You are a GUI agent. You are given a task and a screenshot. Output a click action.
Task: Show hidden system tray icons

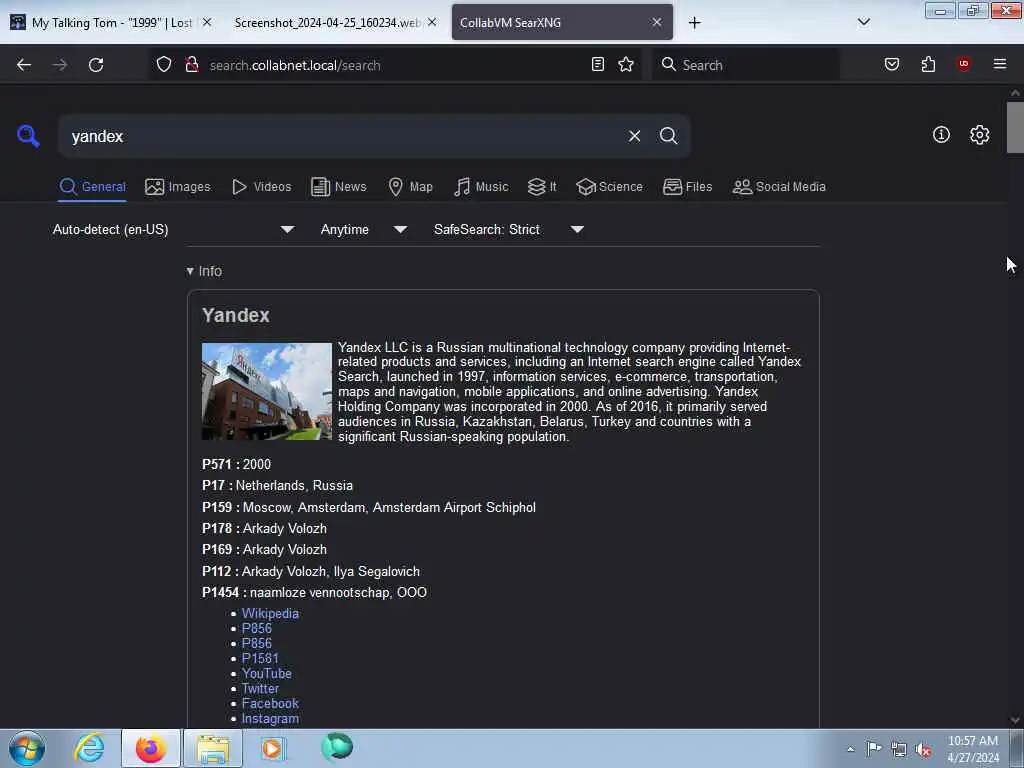click(x=850, y=749)
